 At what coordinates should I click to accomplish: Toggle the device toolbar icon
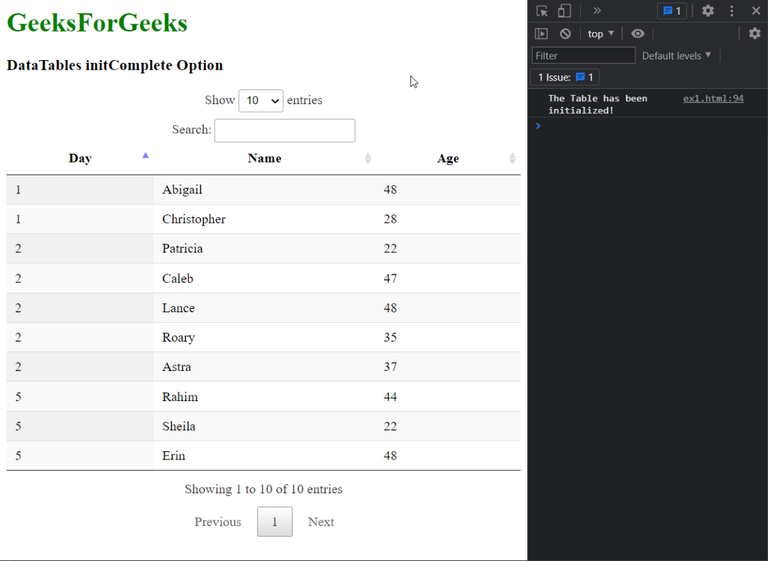pos(564,11)
